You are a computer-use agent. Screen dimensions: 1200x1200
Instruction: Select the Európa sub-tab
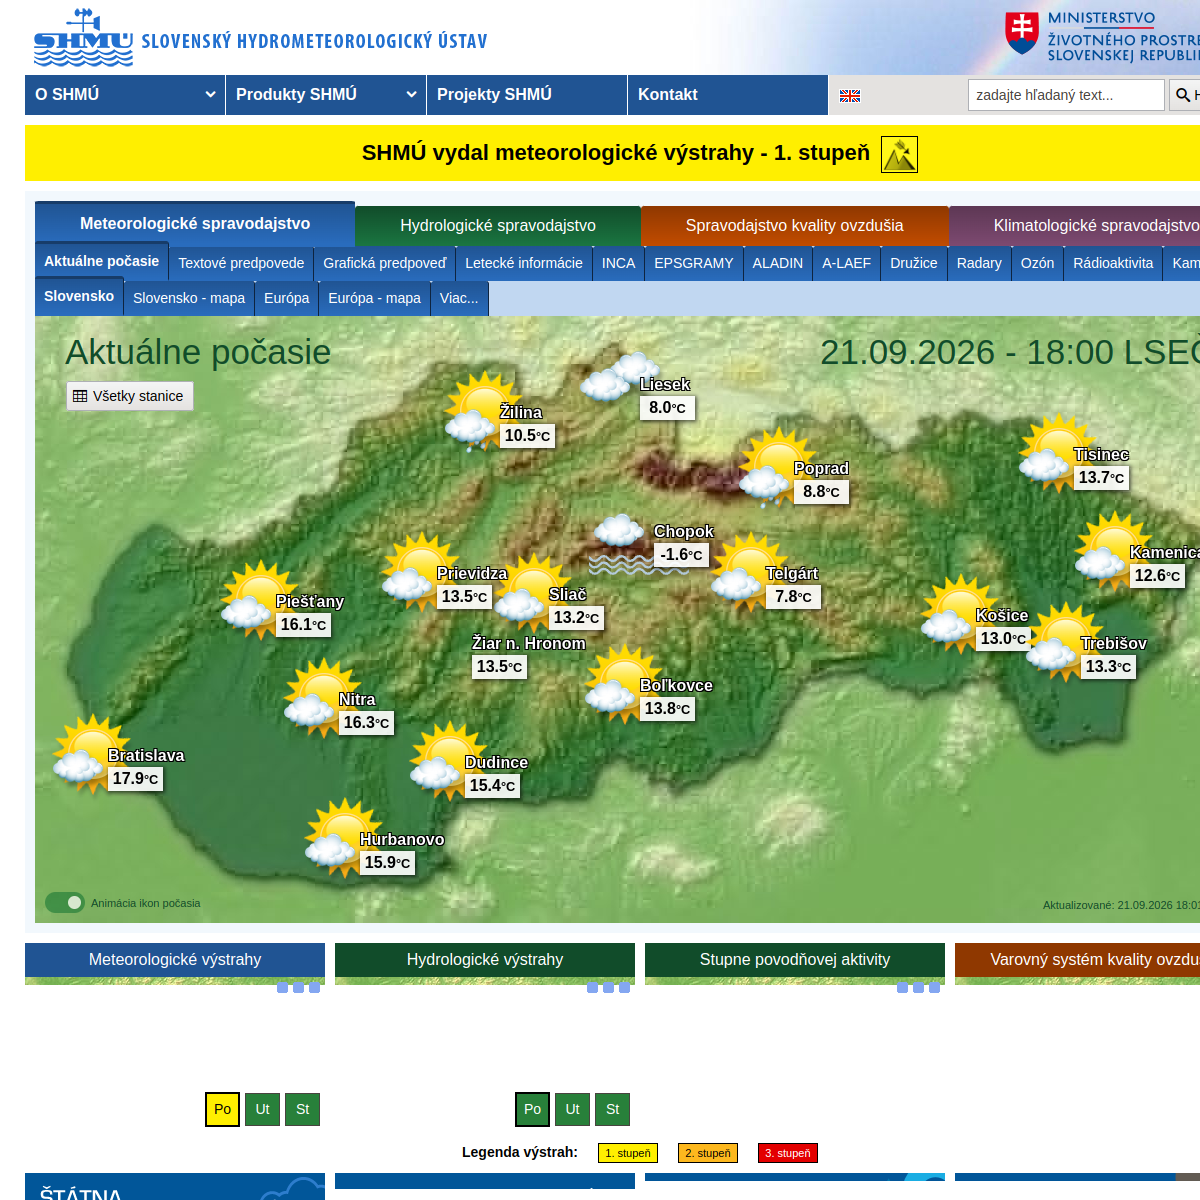[287, 298]
